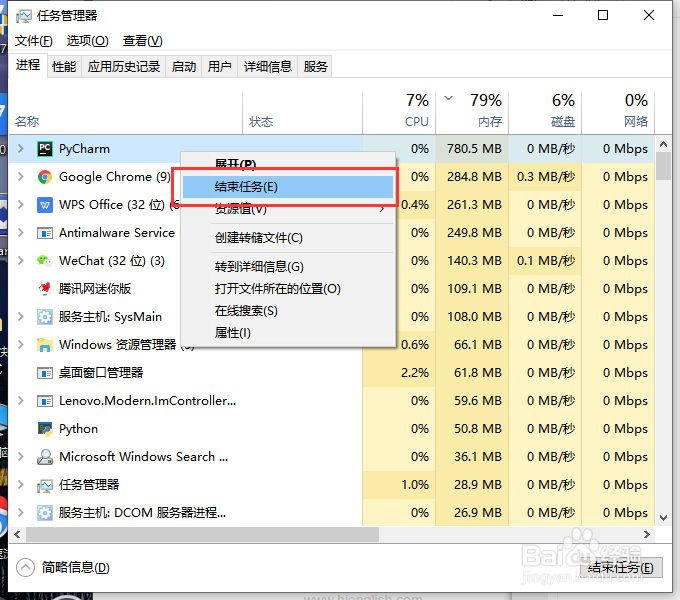Sort by the 内存 column header
The height and width of the screenshot is (600, 680).
point(472,112)
